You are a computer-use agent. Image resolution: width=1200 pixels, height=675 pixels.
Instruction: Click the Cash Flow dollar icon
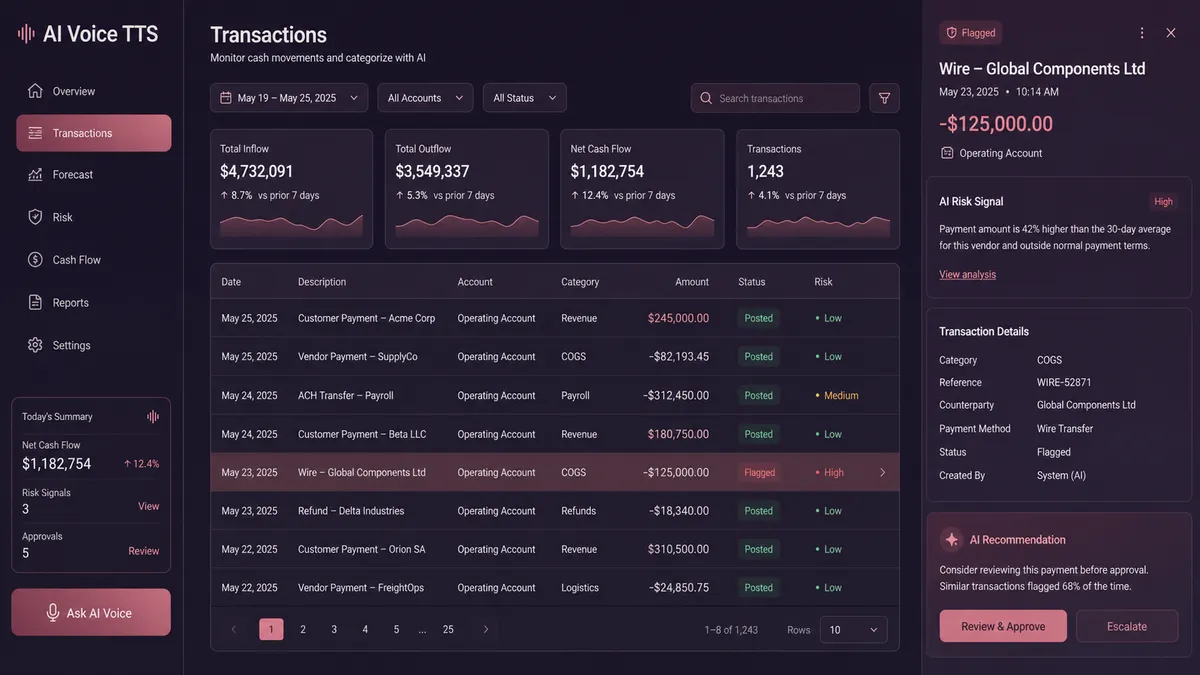[35, 260]
